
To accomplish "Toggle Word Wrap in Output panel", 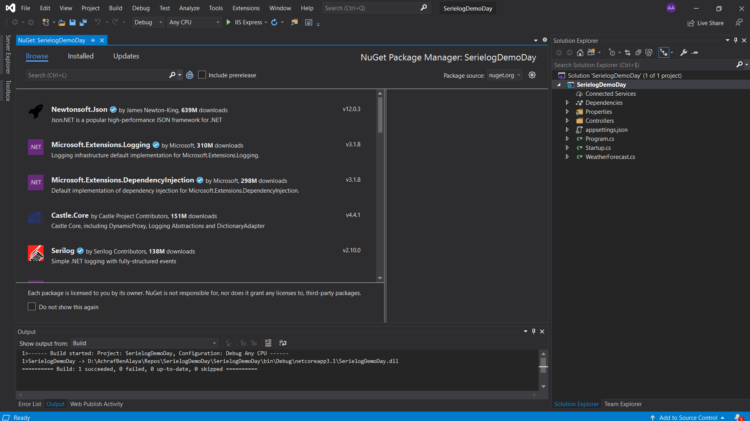I will point(283,343).
